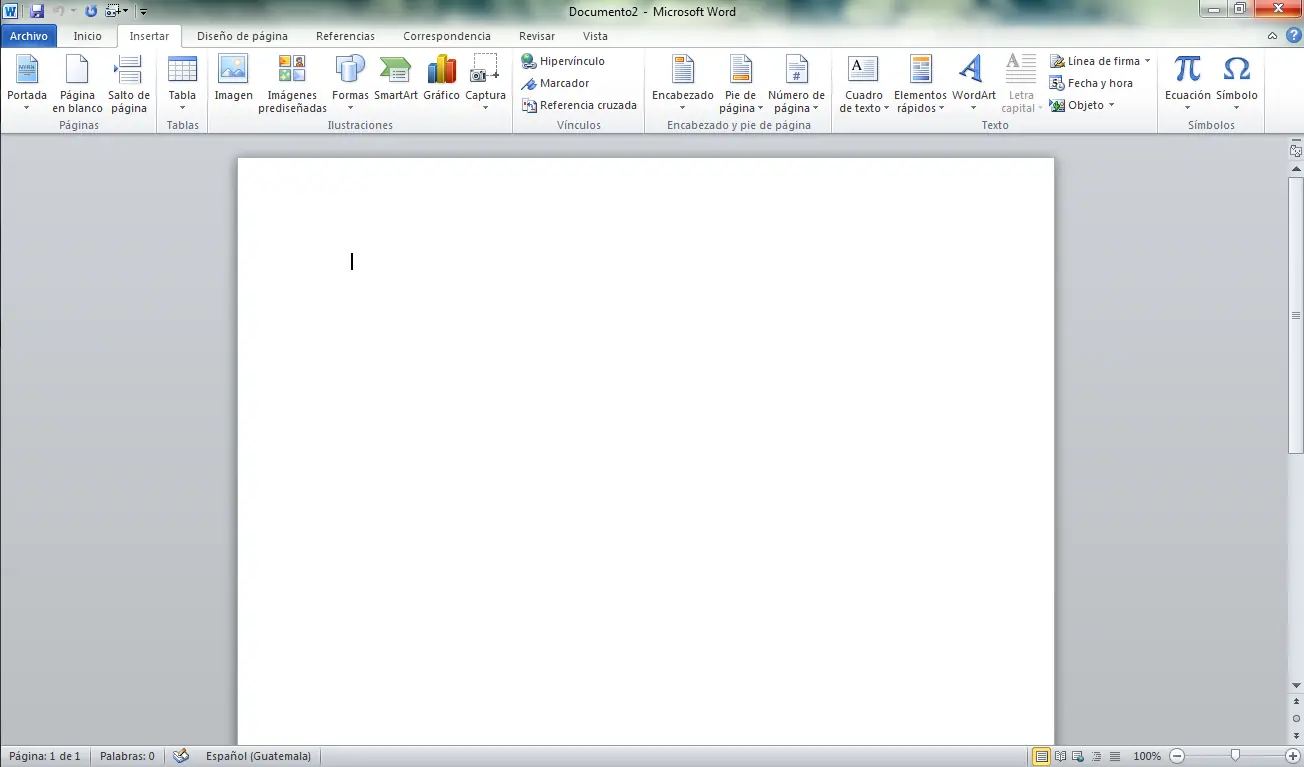1304x767 pixels.
Task: Insert Fecha y hora
Action: click(x=1091, y=83)
